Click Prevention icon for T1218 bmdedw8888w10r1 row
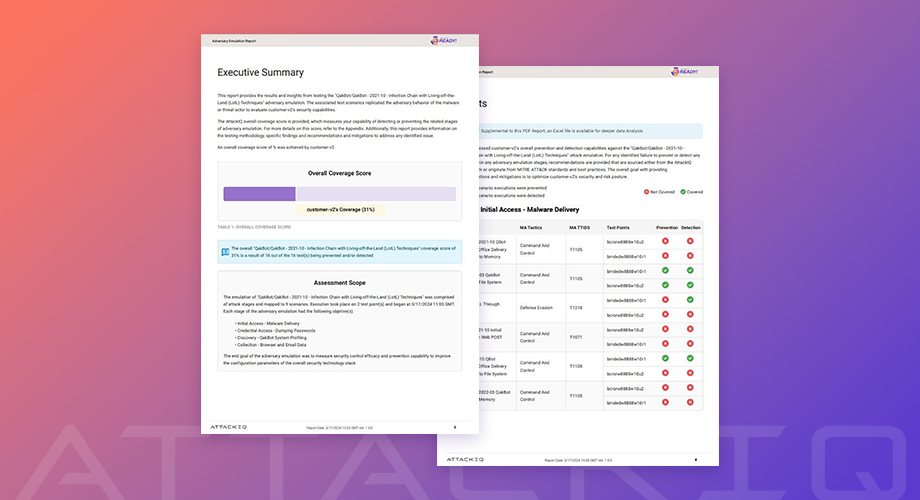Viewport: 920px width, 500px height. point(665,300)
